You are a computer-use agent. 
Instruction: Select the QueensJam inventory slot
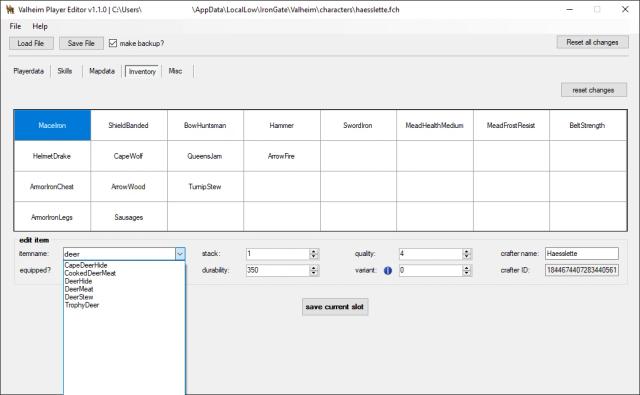pos(205,156)
